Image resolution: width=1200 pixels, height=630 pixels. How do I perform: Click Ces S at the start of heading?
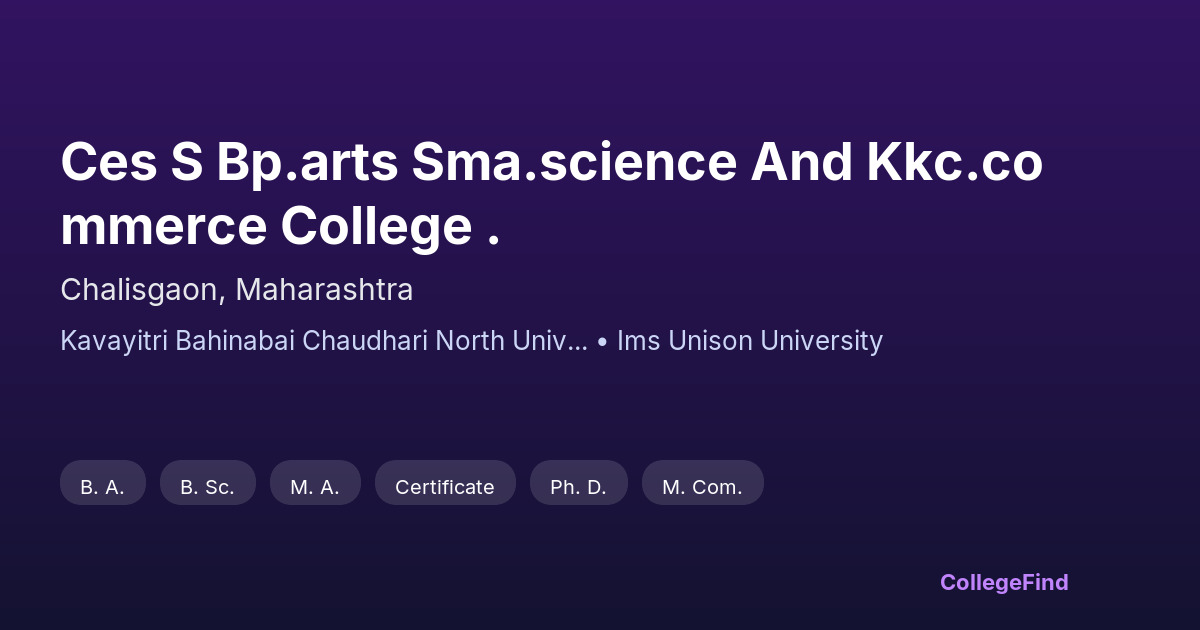[x=131, y=163]
